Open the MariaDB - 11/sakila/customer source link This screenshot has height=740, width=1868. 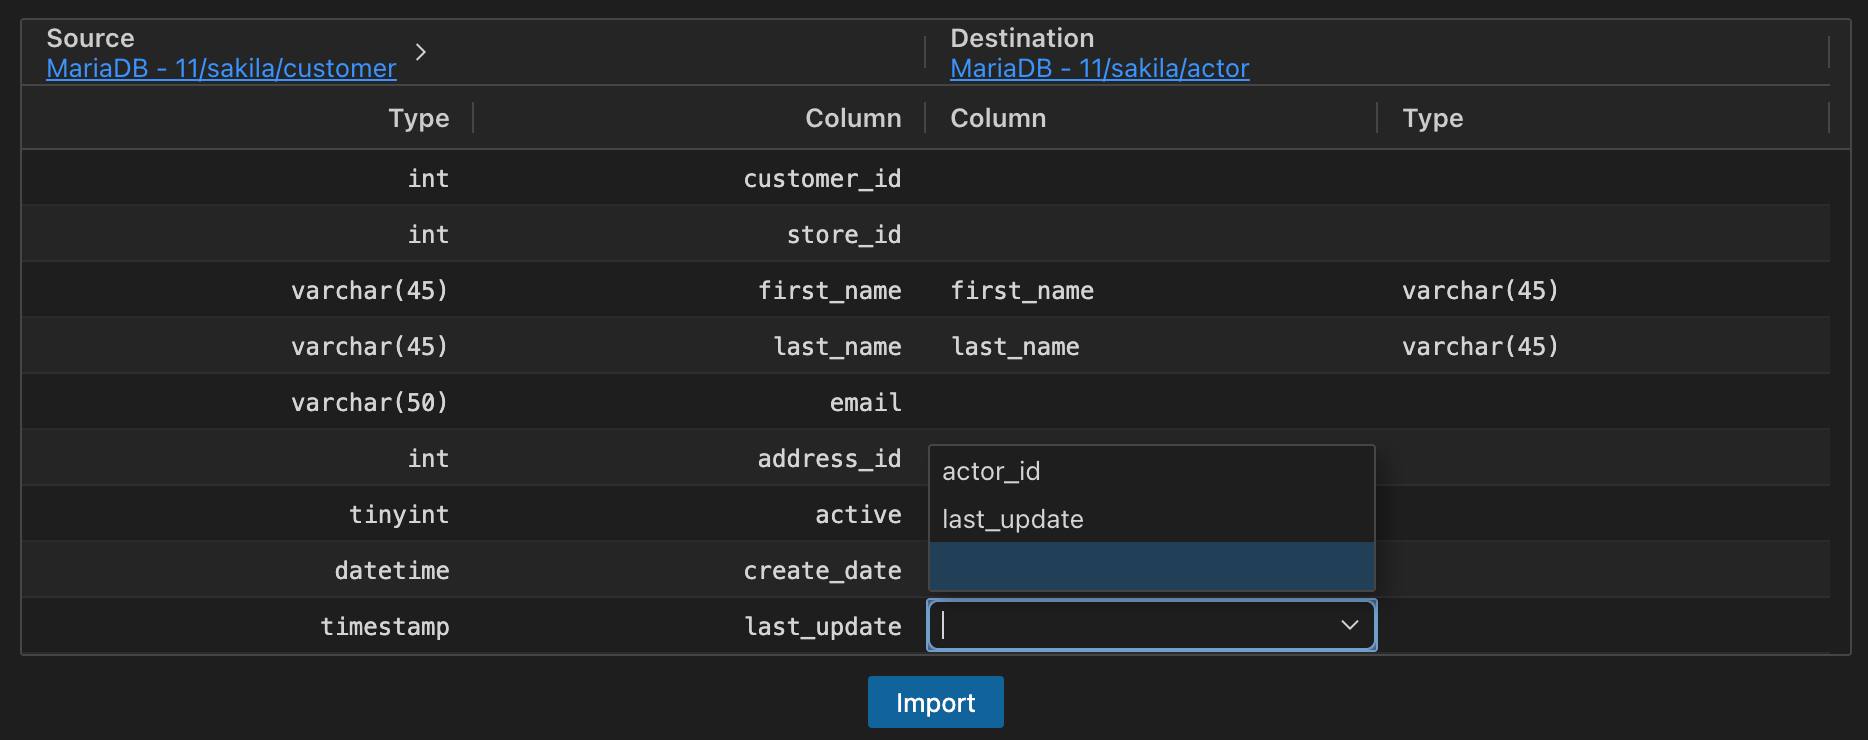(221, 68)
